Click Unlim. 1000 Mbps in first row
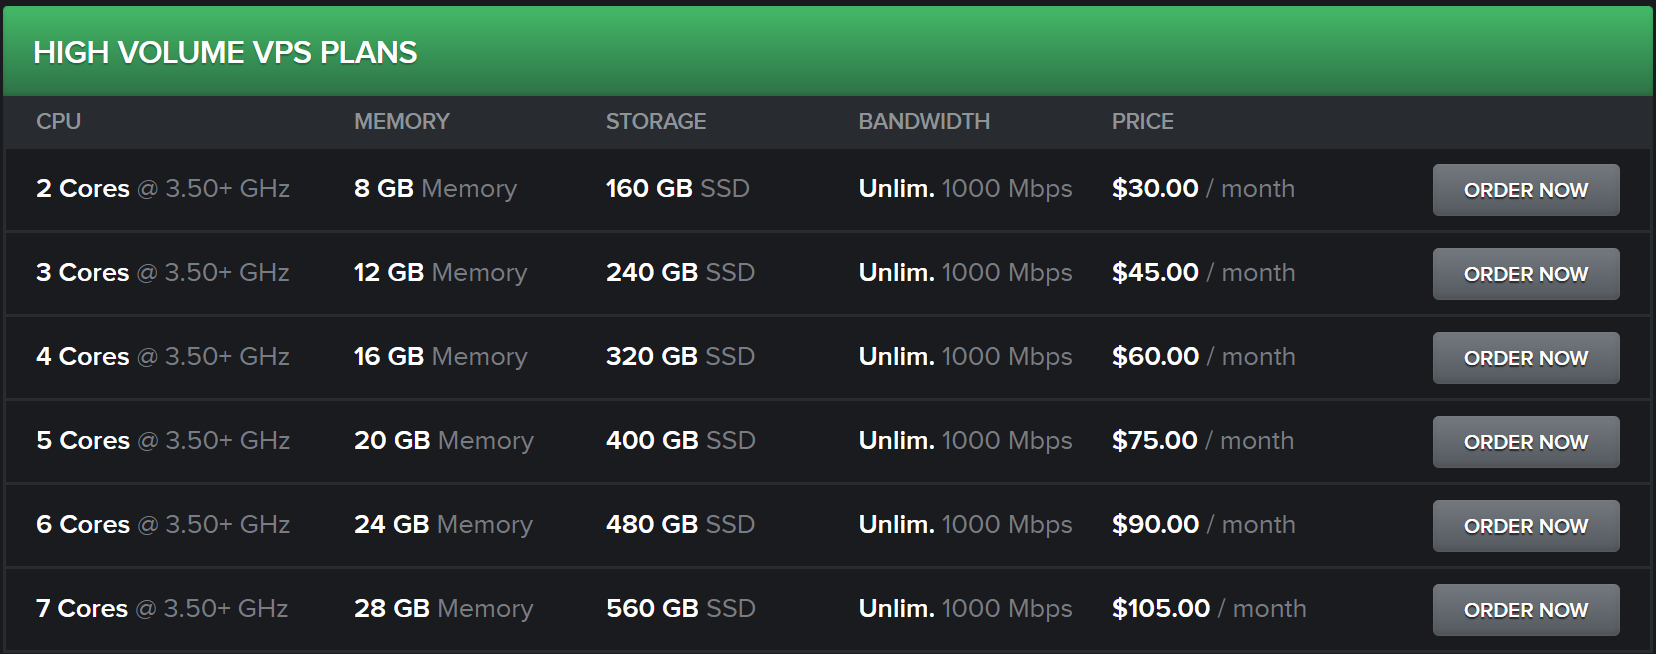Image resolution: width=1656 pixels, height=654 pixels. tap(965, 188)
